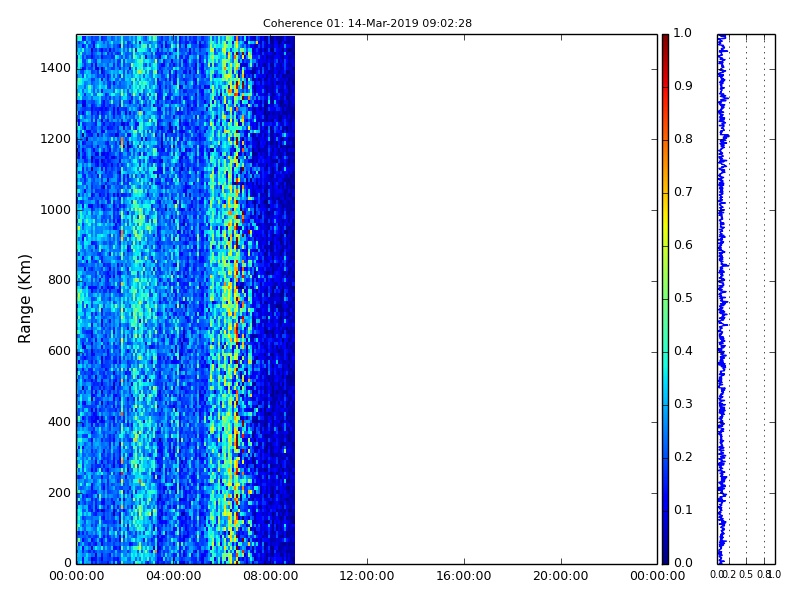Click the colorbar 0.2 label

(683, 457)
